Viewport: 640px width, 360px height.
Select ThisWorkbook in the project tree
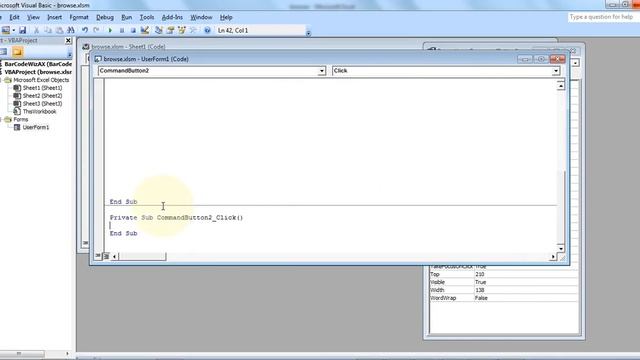pyautogui.click(x=40, y=111)
